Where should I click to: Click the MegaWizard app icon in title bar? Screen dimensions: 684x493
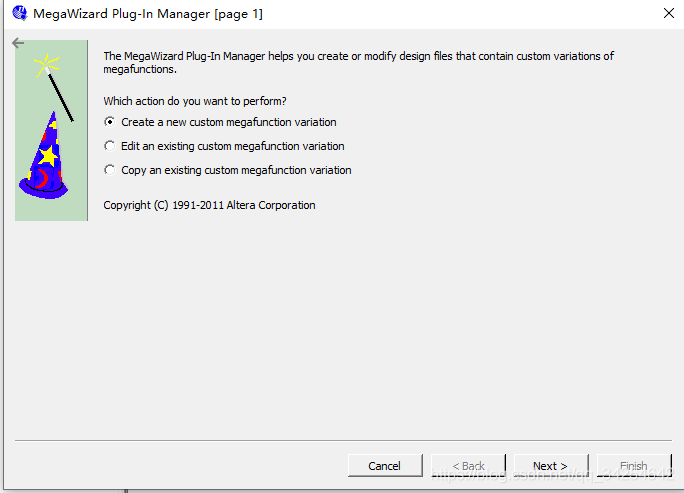pos(20,13)
